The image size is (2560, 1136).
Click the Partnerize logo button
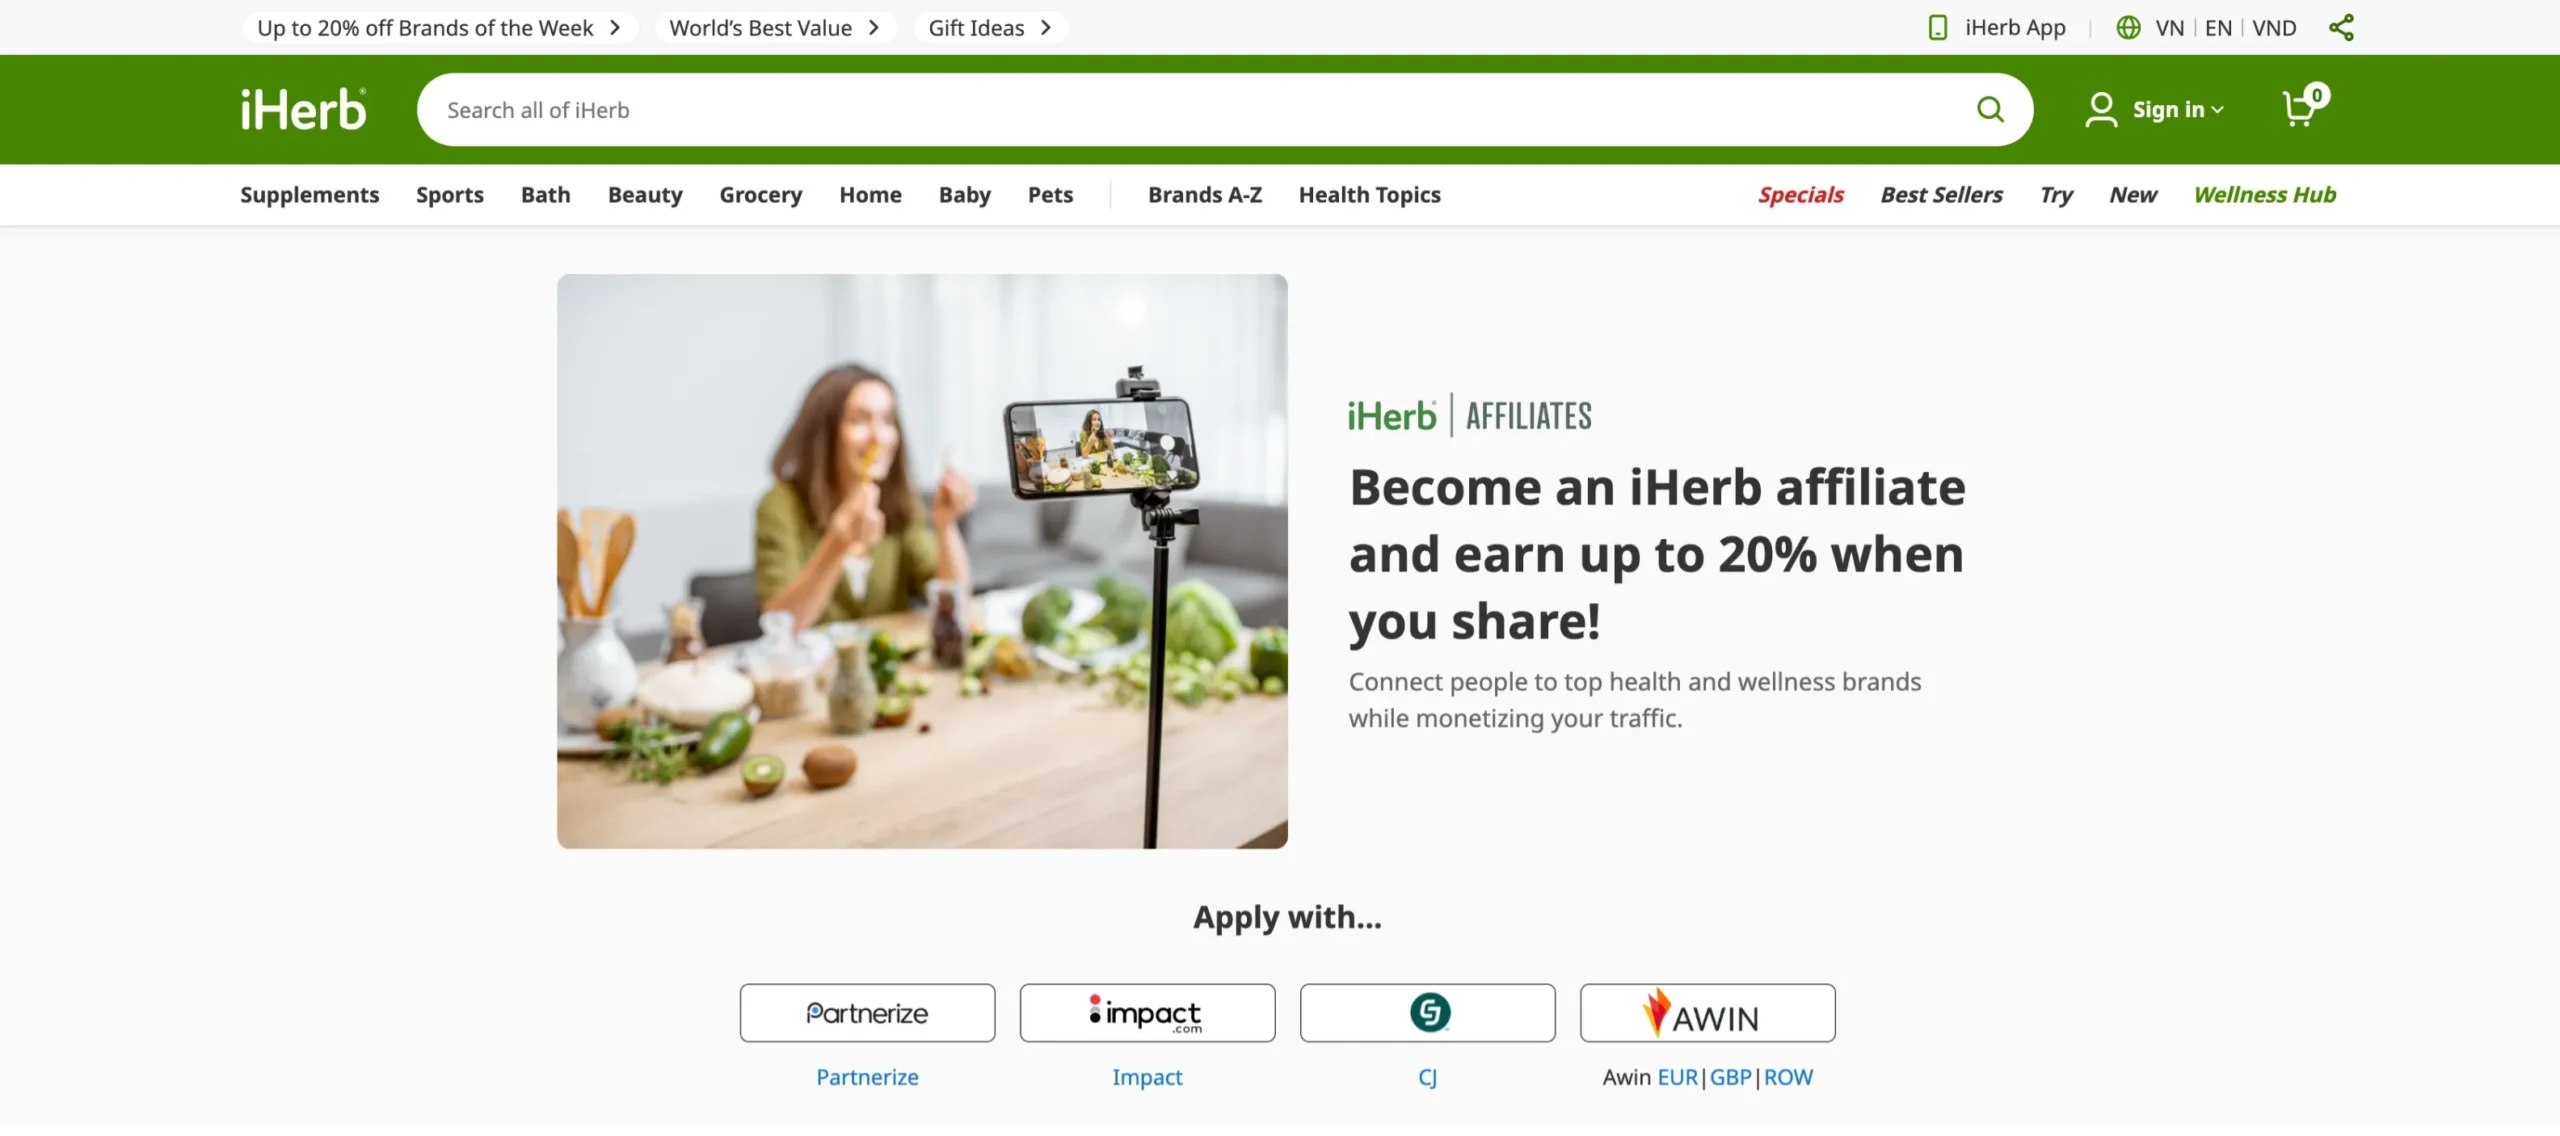[867, 1013]
